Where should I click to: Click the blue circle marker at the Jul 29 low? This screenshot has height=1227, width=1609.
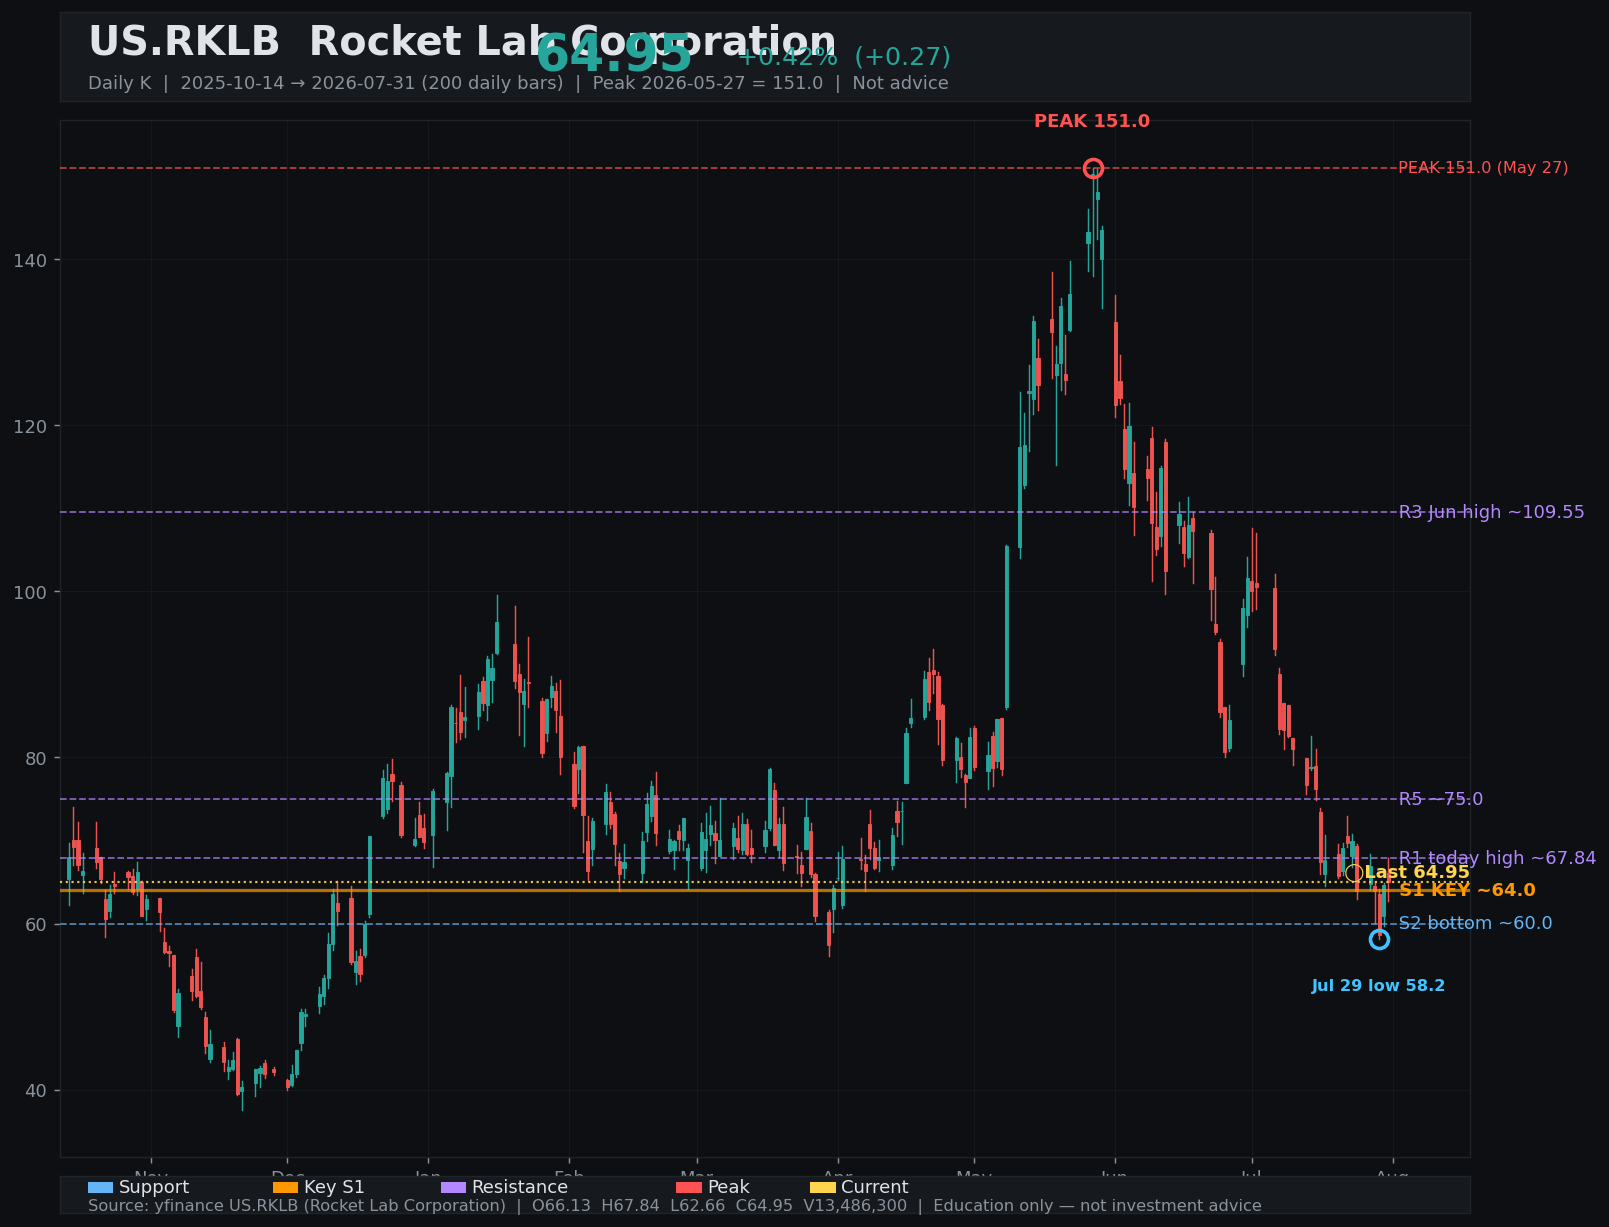click(x=1379, y=939)
